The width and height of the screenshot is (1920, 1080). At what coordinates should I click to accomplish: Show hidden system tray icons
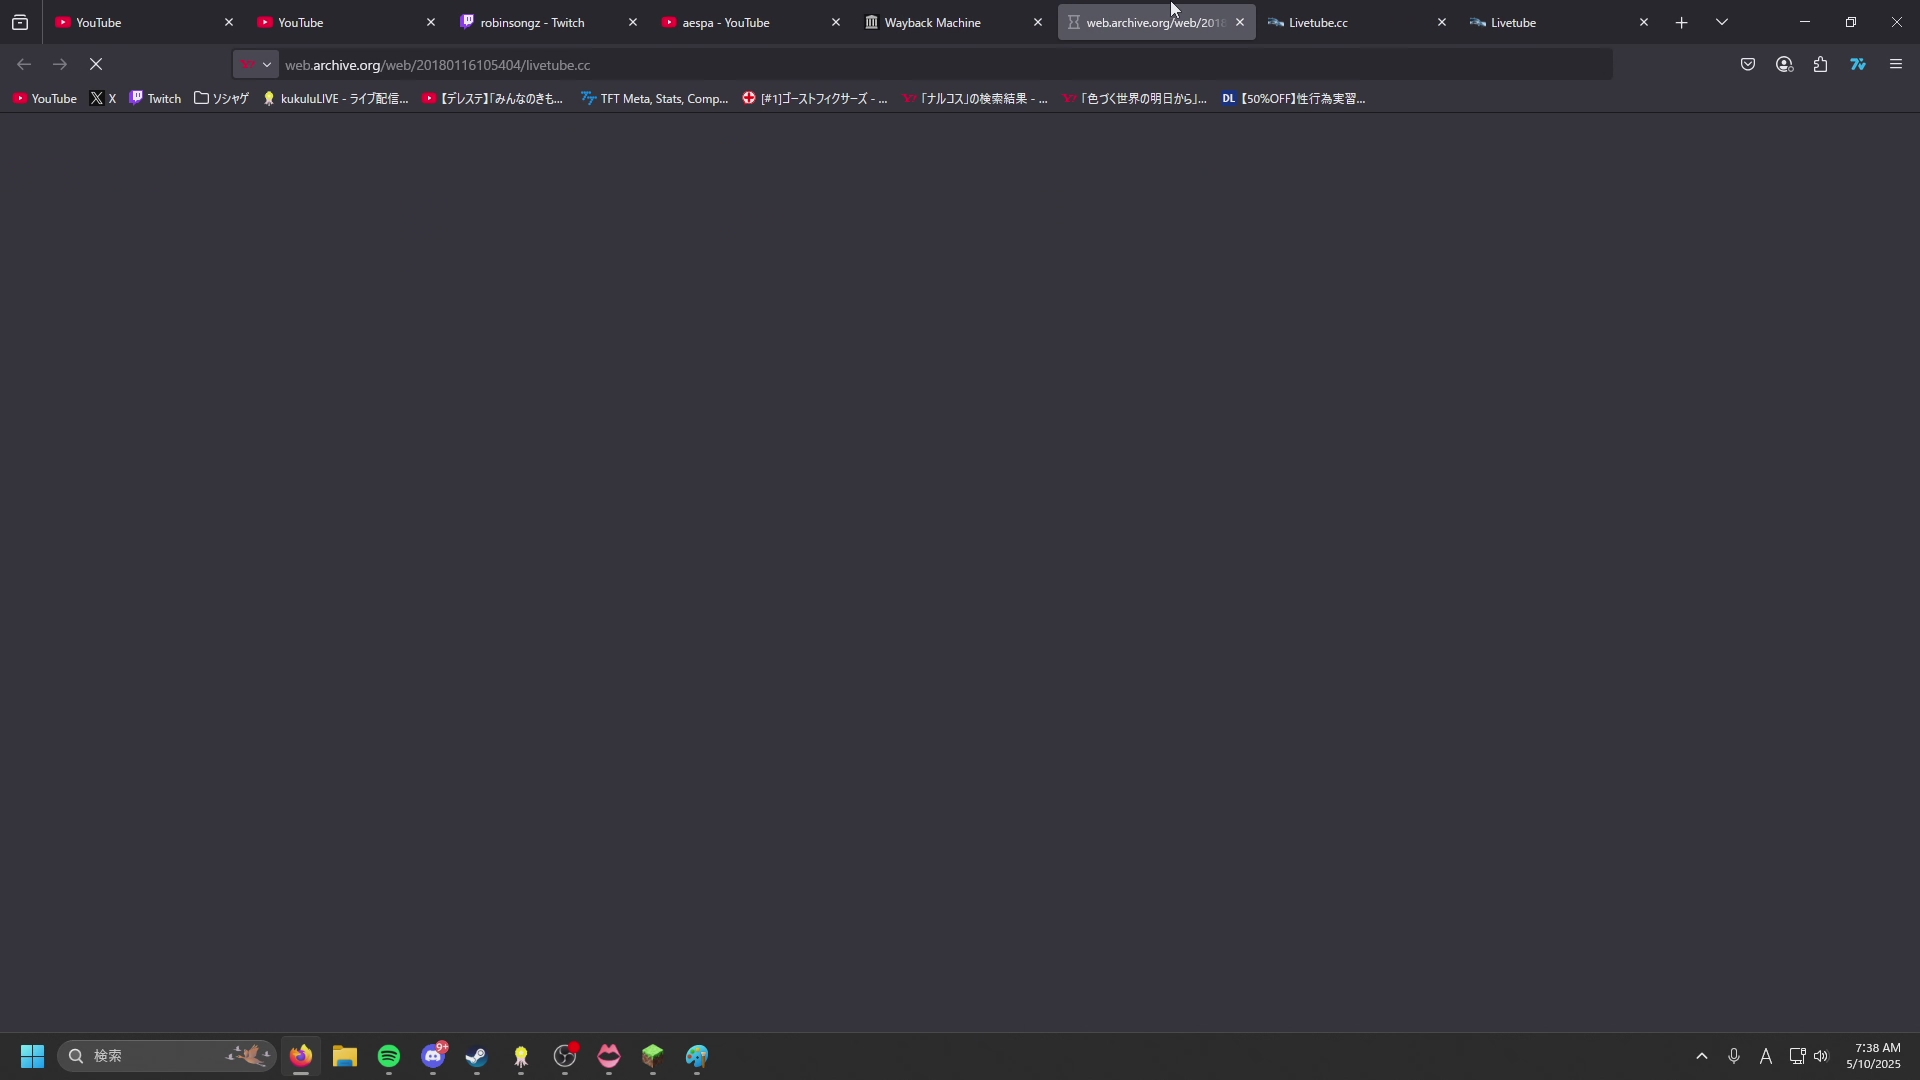click(1702, 1056)
